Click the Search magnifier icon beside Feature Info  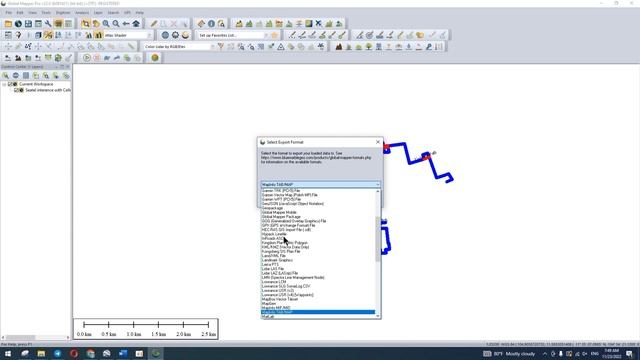pyautogui.click(x=221, y=24)
